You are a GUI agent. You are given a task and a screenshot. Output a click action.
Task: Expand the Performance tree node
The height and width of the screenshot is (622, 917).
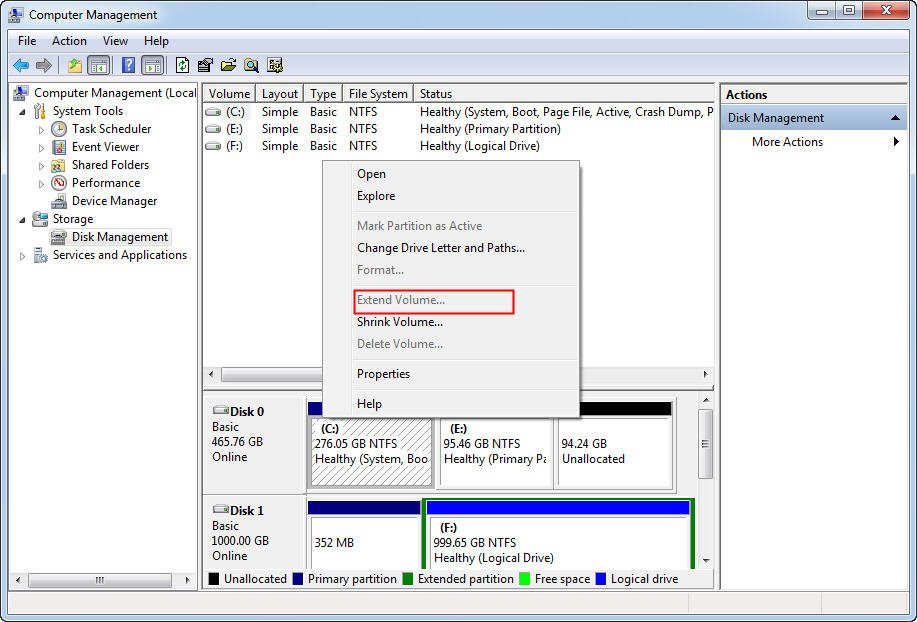[x=41, y=184]
